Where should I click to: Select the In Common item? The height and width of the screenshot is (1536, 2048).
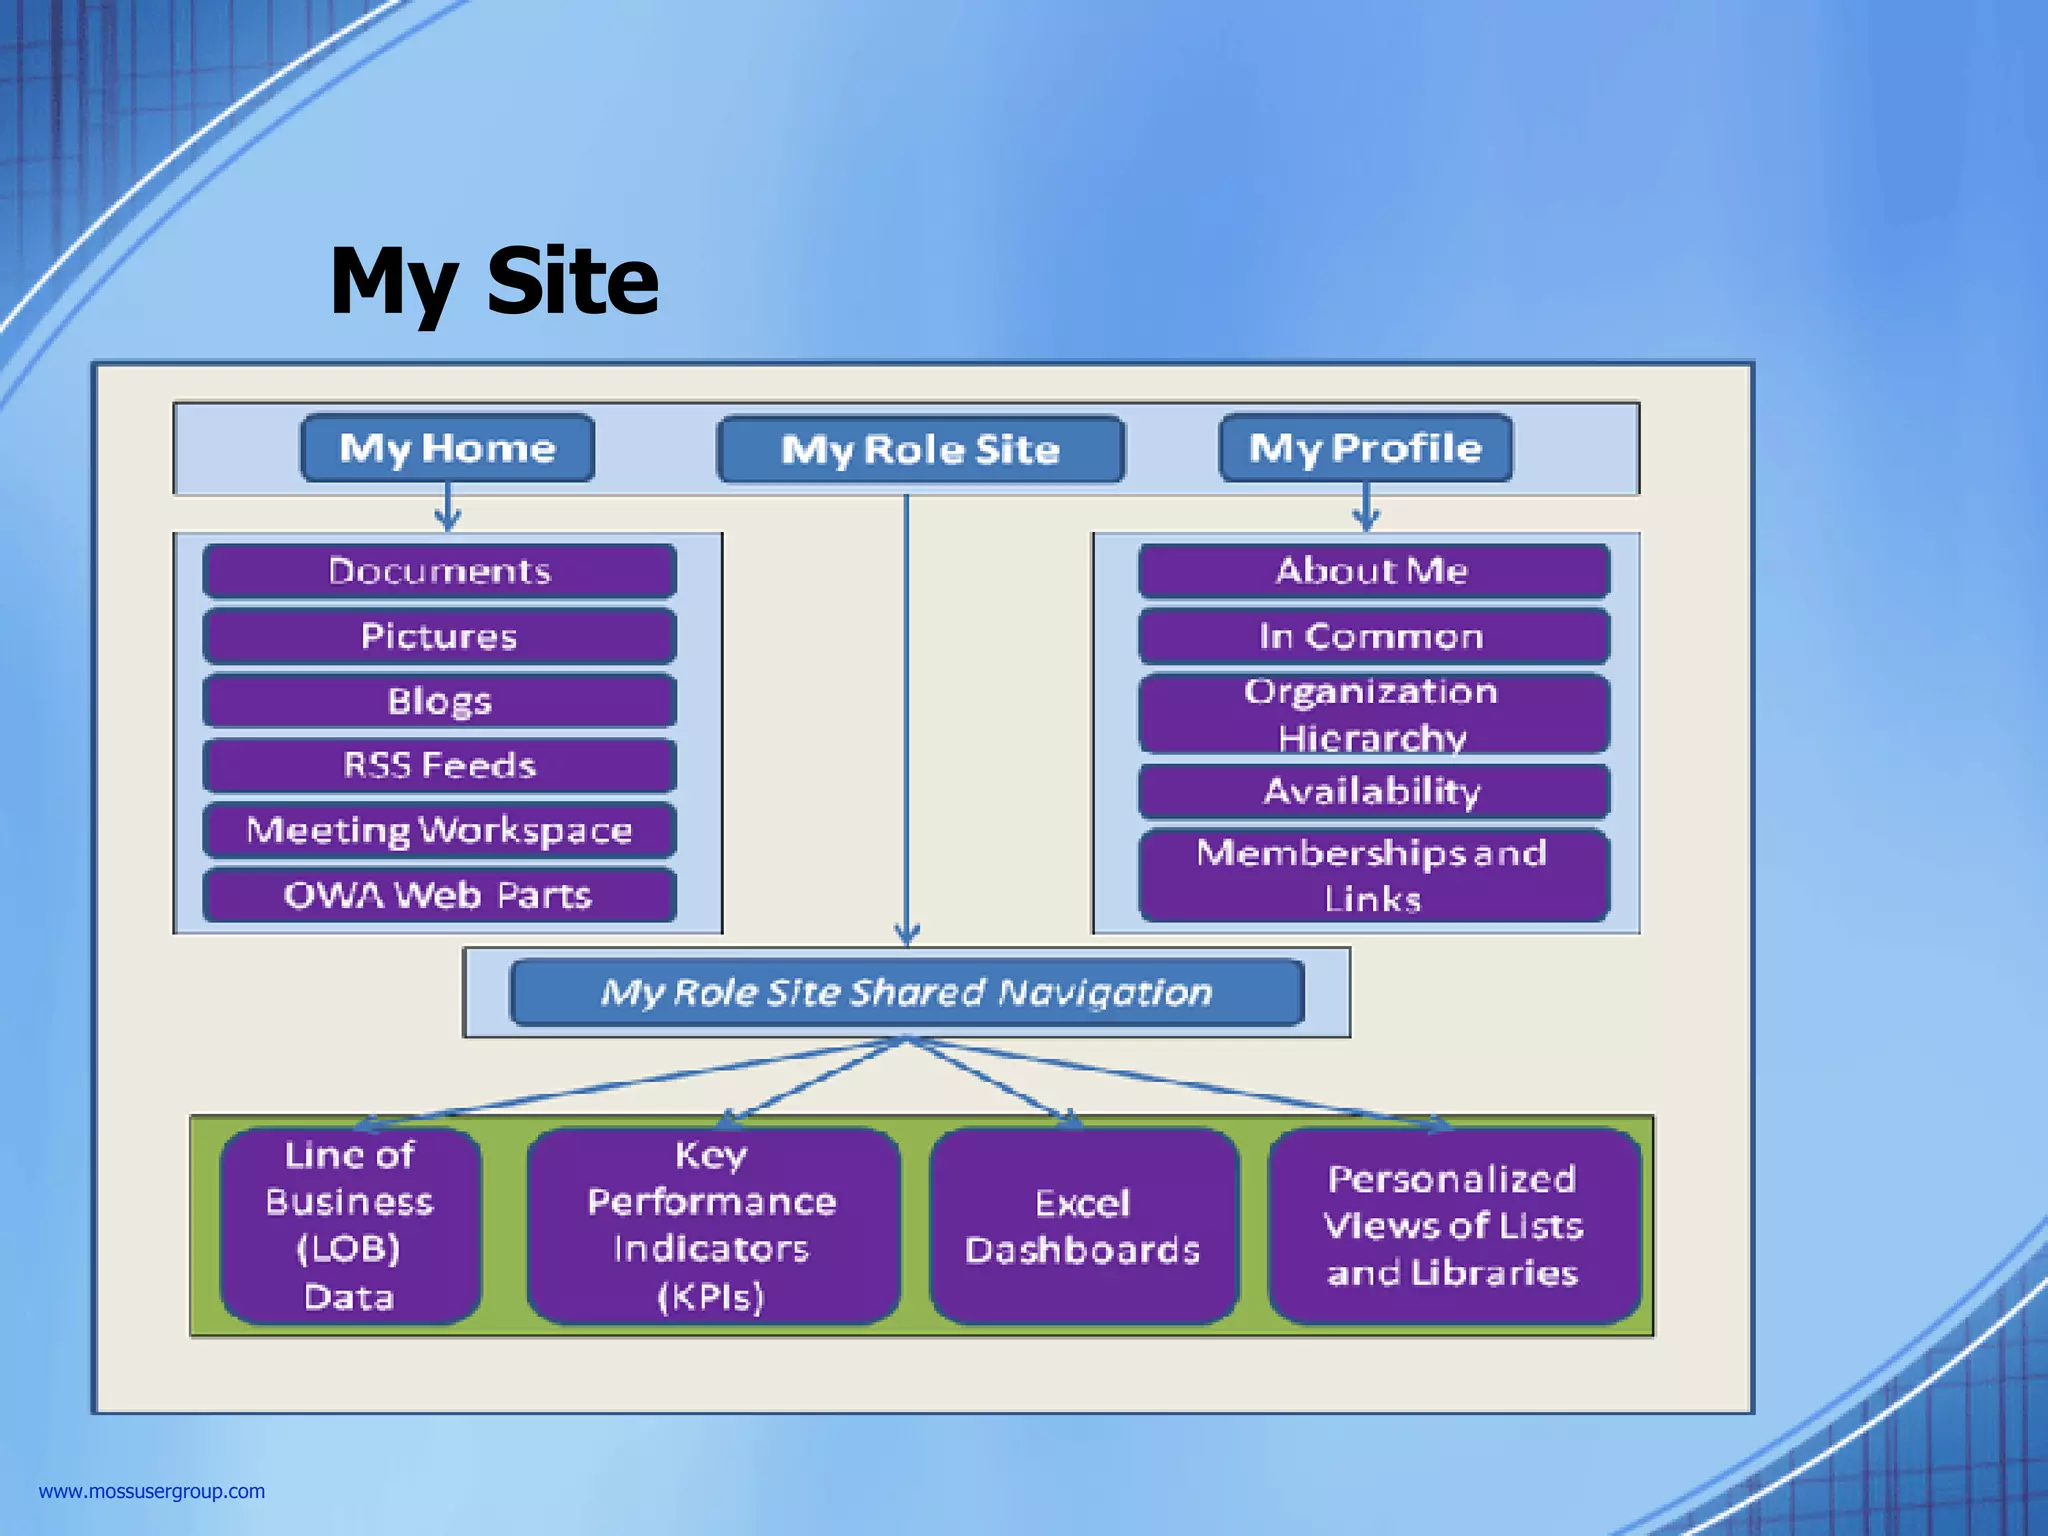tap(1373, 636)
